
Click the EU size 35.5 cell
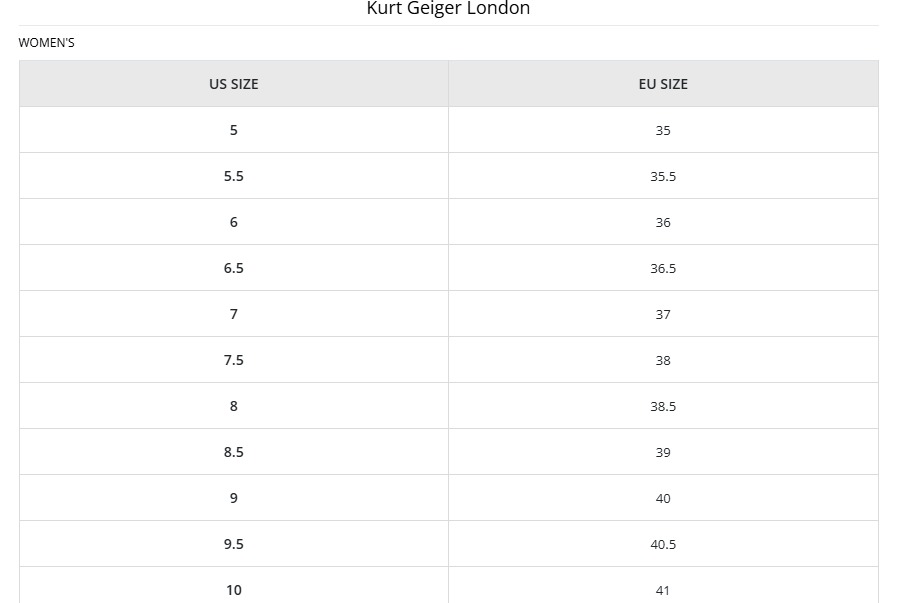pos(663,176)
